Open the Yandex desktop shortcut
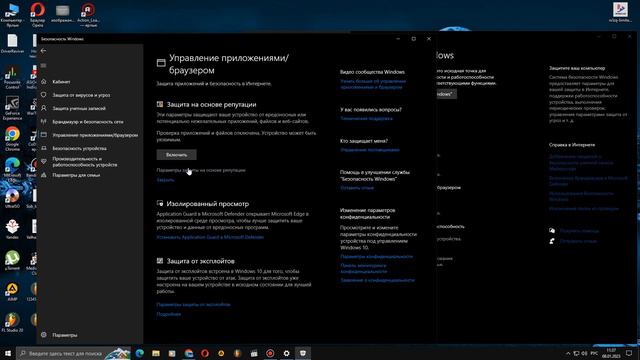Image resolution: width=640 pixels, height=360 pixels. pos(12,229)
